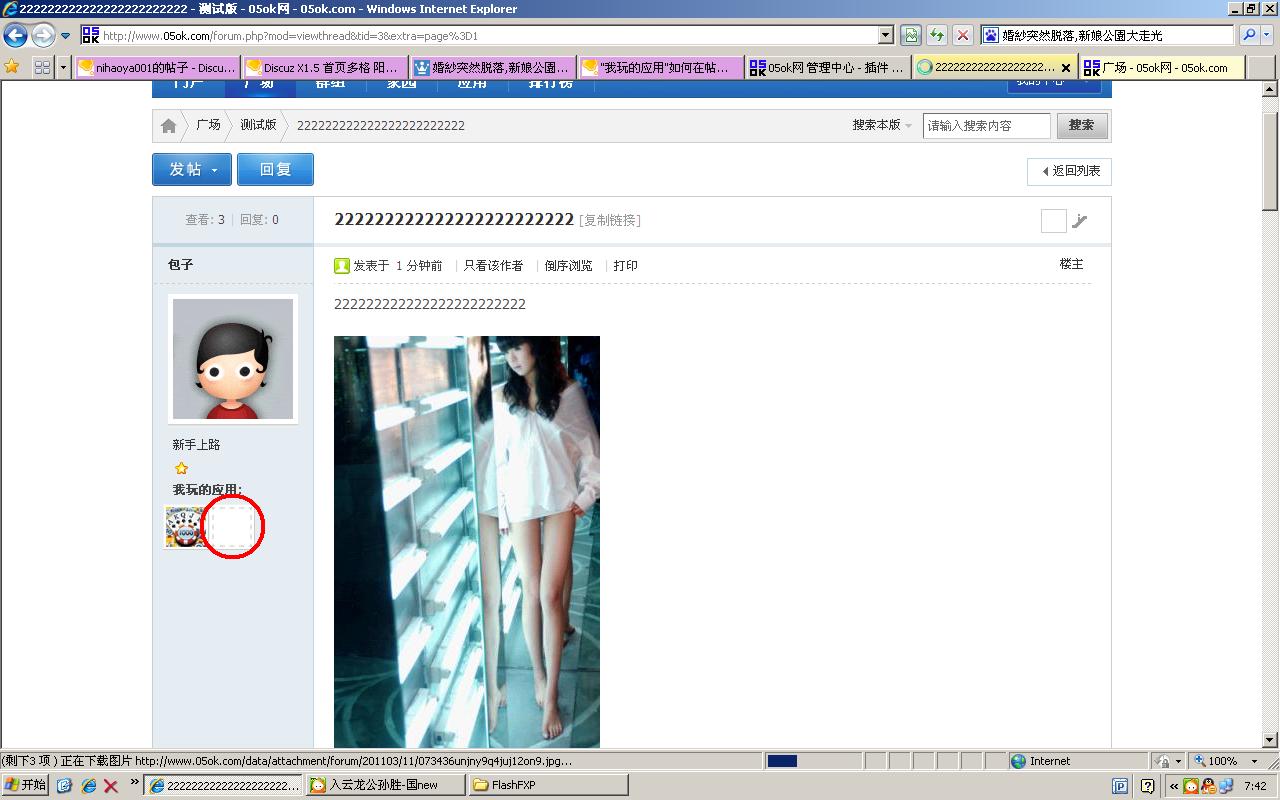
Task: Click the 回复 reply button
Action: pos(275,169)
